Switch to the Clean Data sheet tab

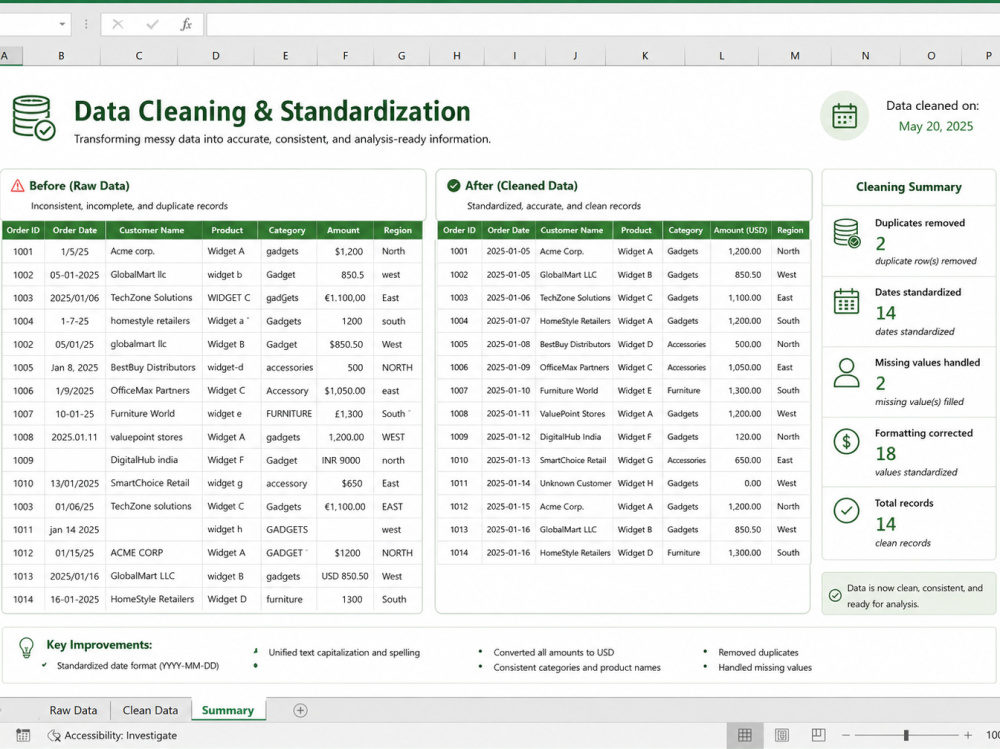(150, 710)
